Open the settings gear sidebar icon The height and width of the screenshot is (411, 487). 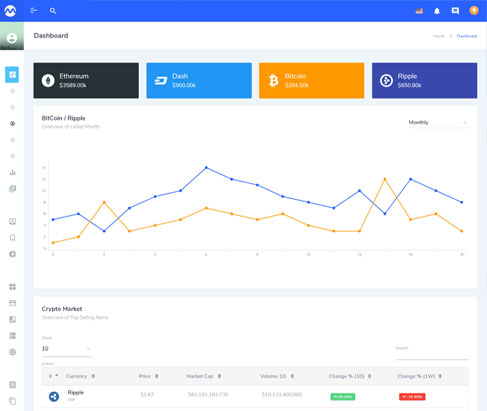(x=12, y=352)
